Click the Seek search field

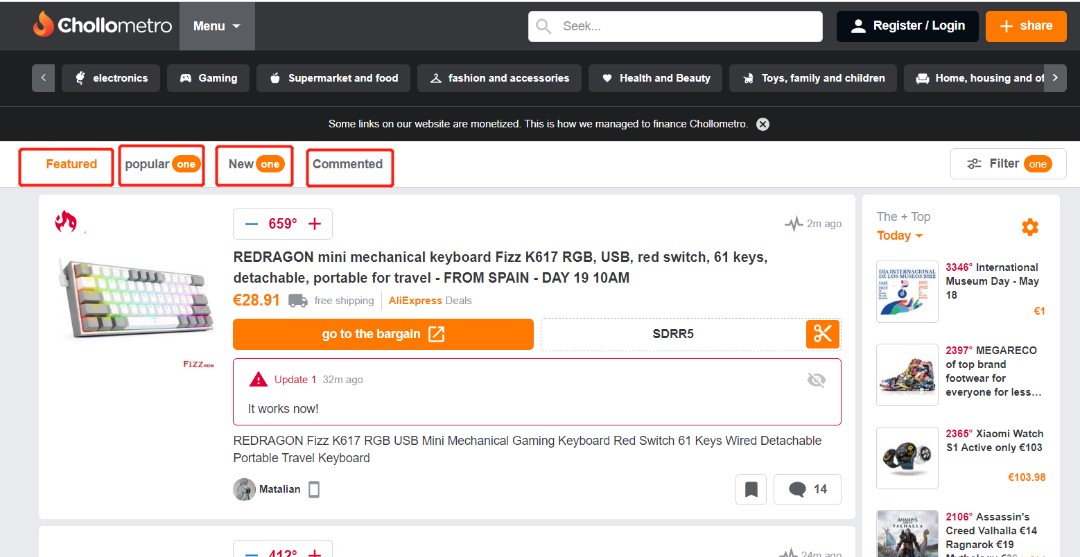pos(676,26)
